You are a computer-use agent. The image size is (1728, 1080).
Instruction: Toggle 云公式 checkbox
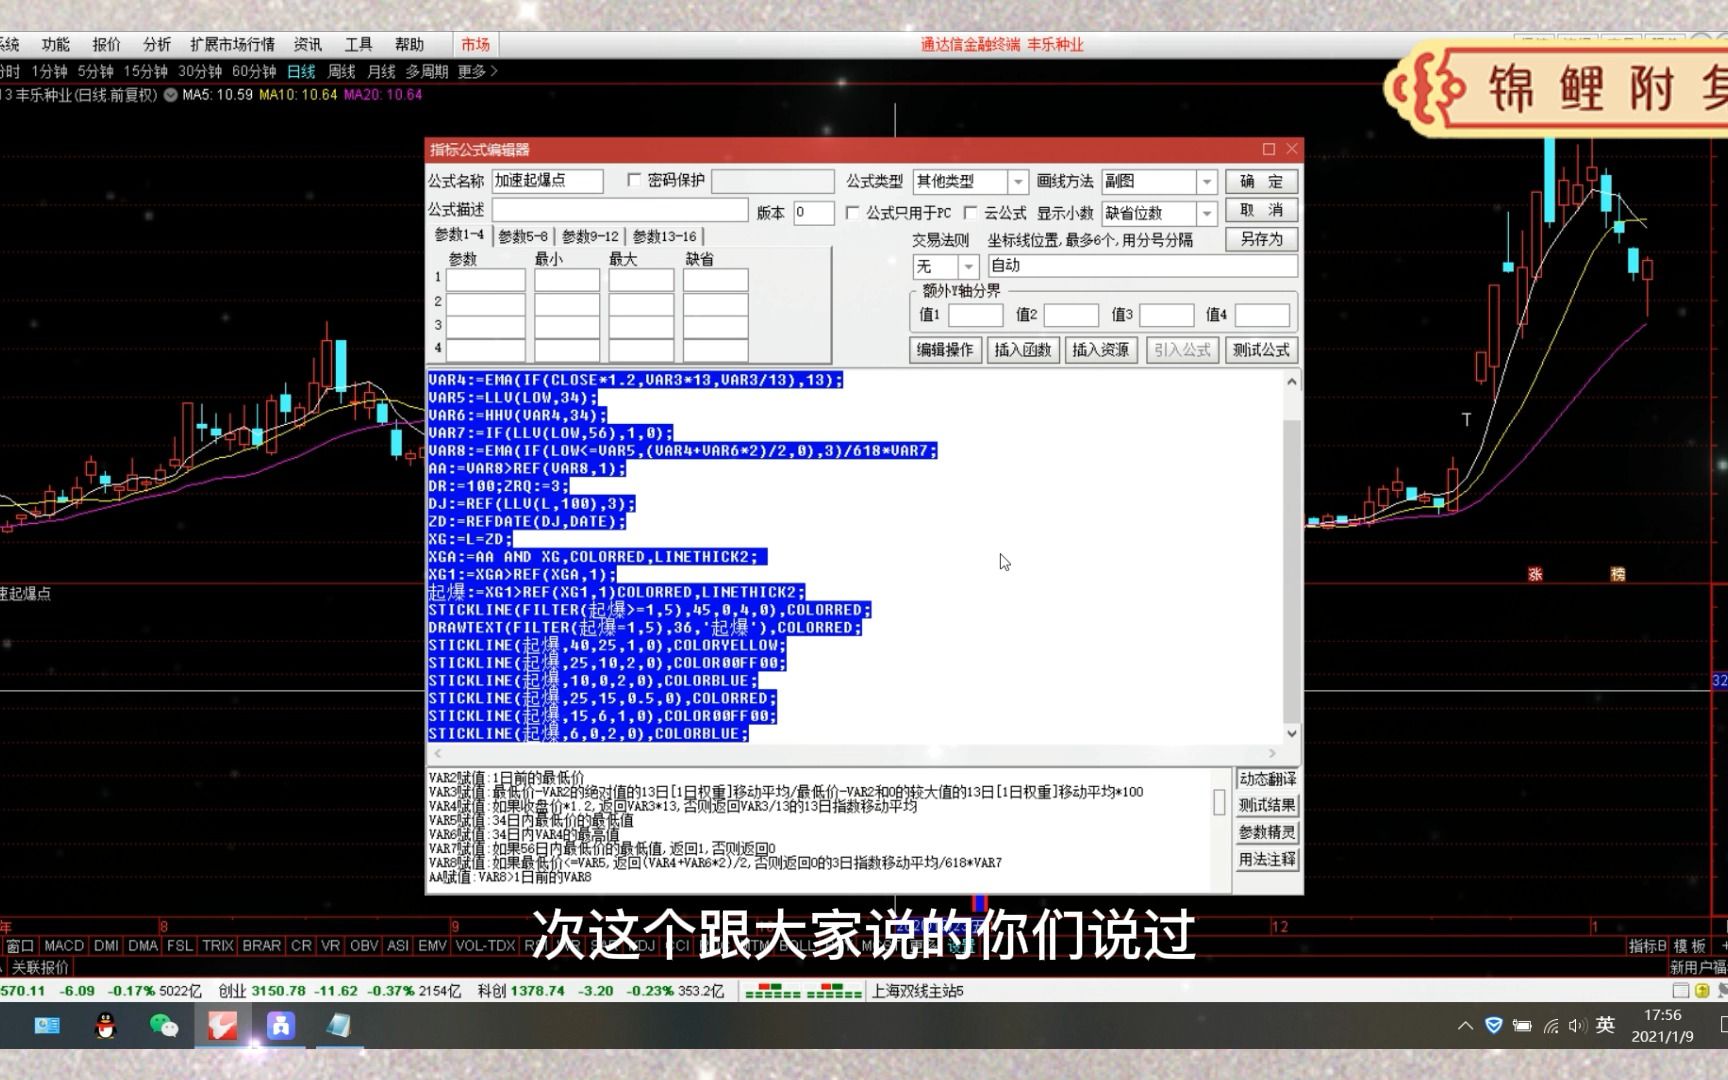970,213
